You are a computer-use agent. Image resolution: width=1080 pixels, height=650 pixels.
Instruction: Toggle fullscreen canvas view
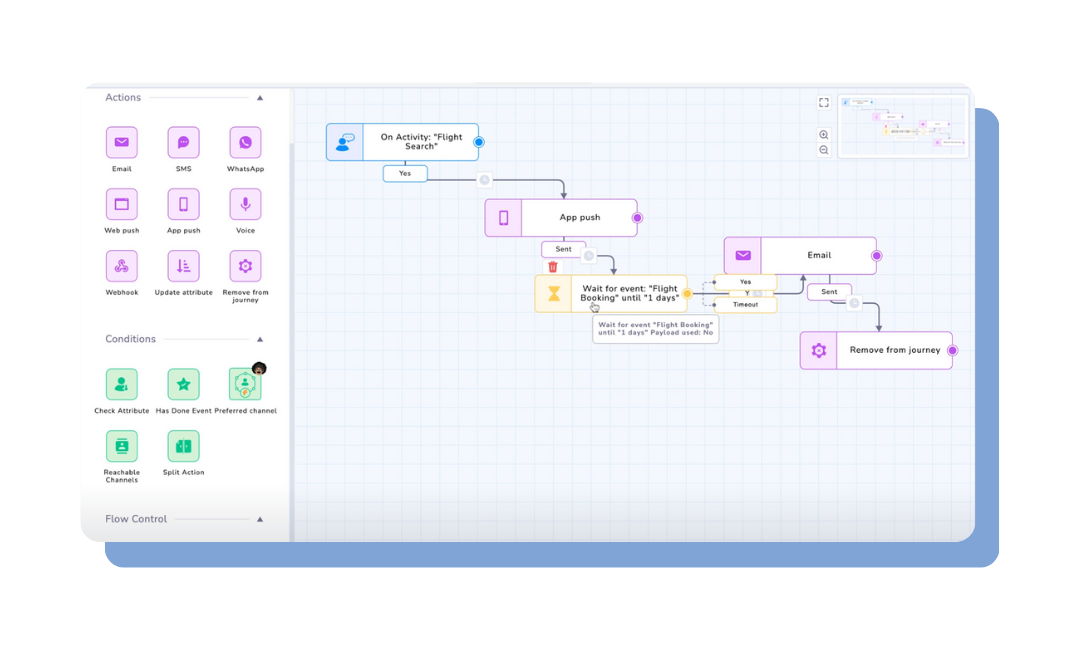coord(824,103)
